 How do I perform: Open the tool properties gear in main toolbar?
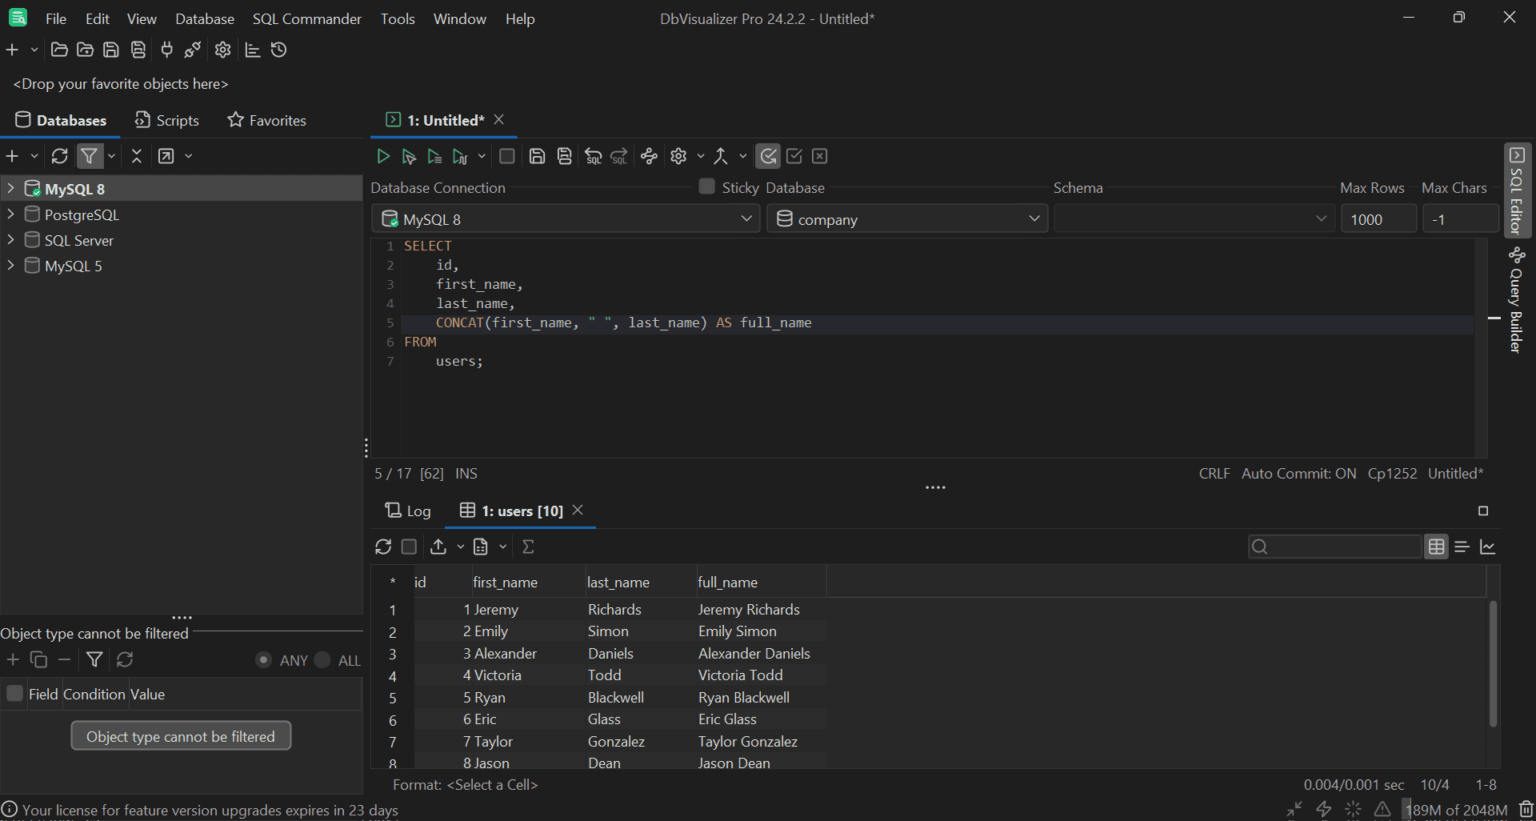tap(222, 50)
